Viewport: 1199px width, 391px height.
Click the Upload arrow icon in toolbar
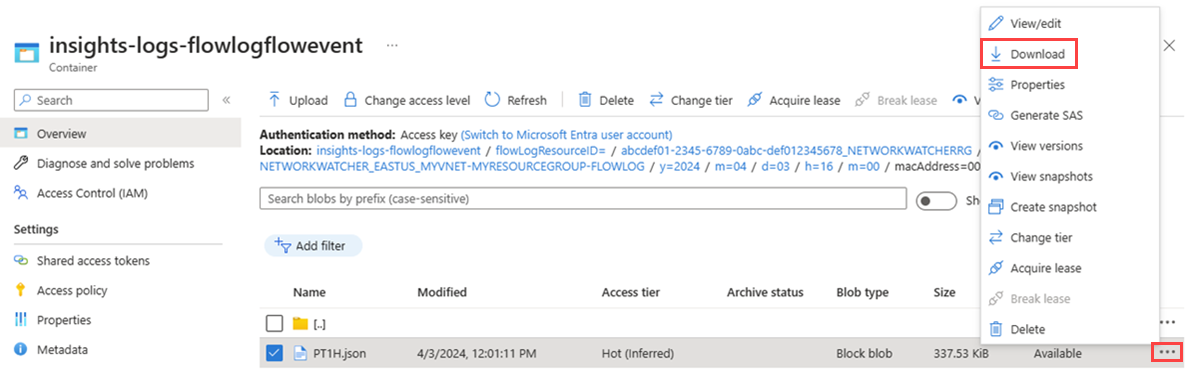point(274,100)
